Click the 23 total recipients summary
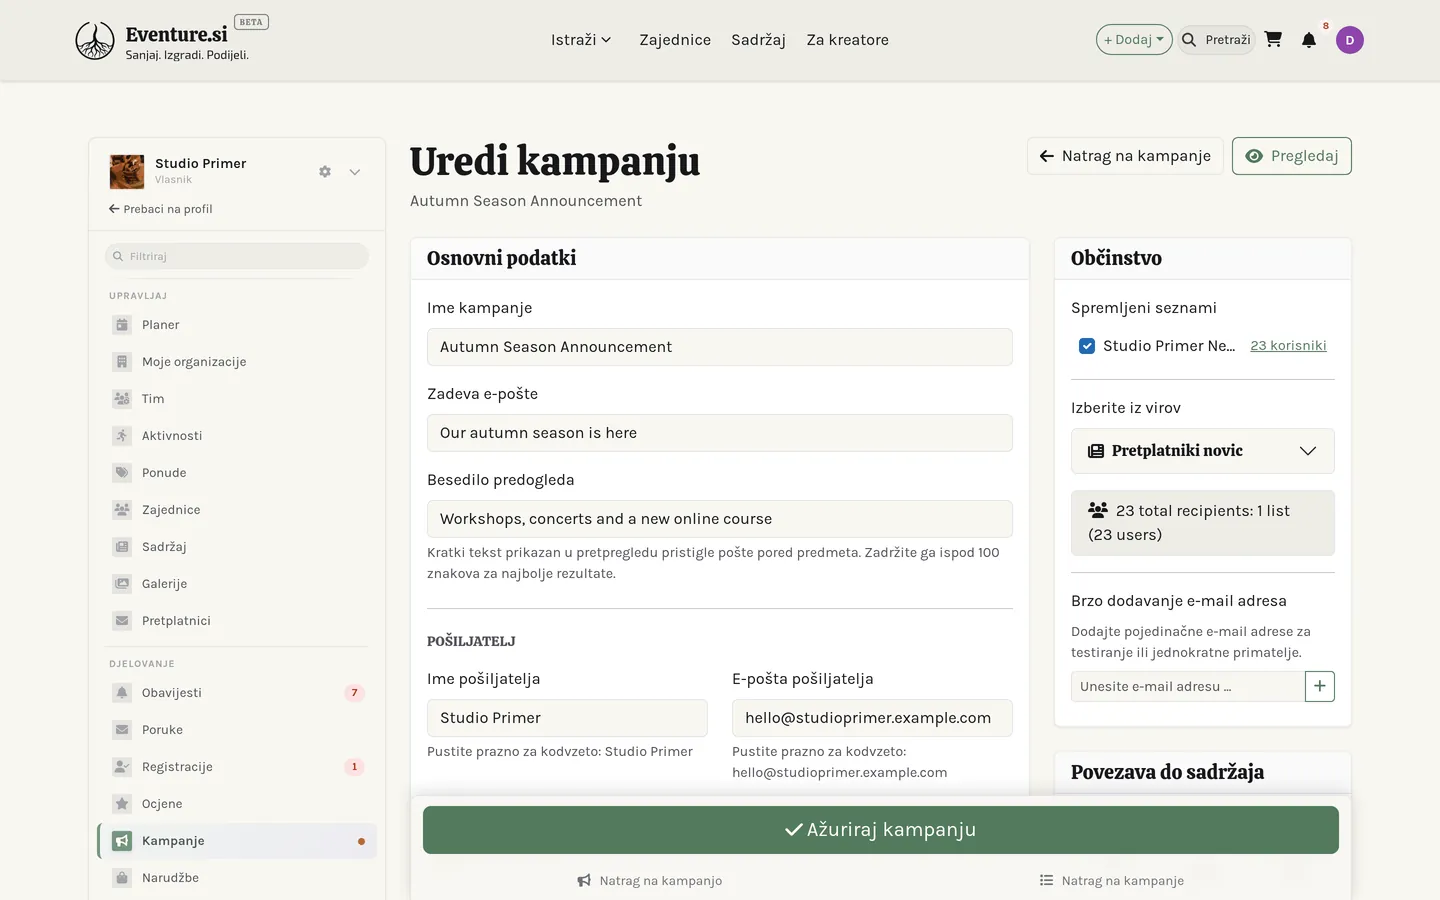1440x900 pixels. coord(1203,523)
